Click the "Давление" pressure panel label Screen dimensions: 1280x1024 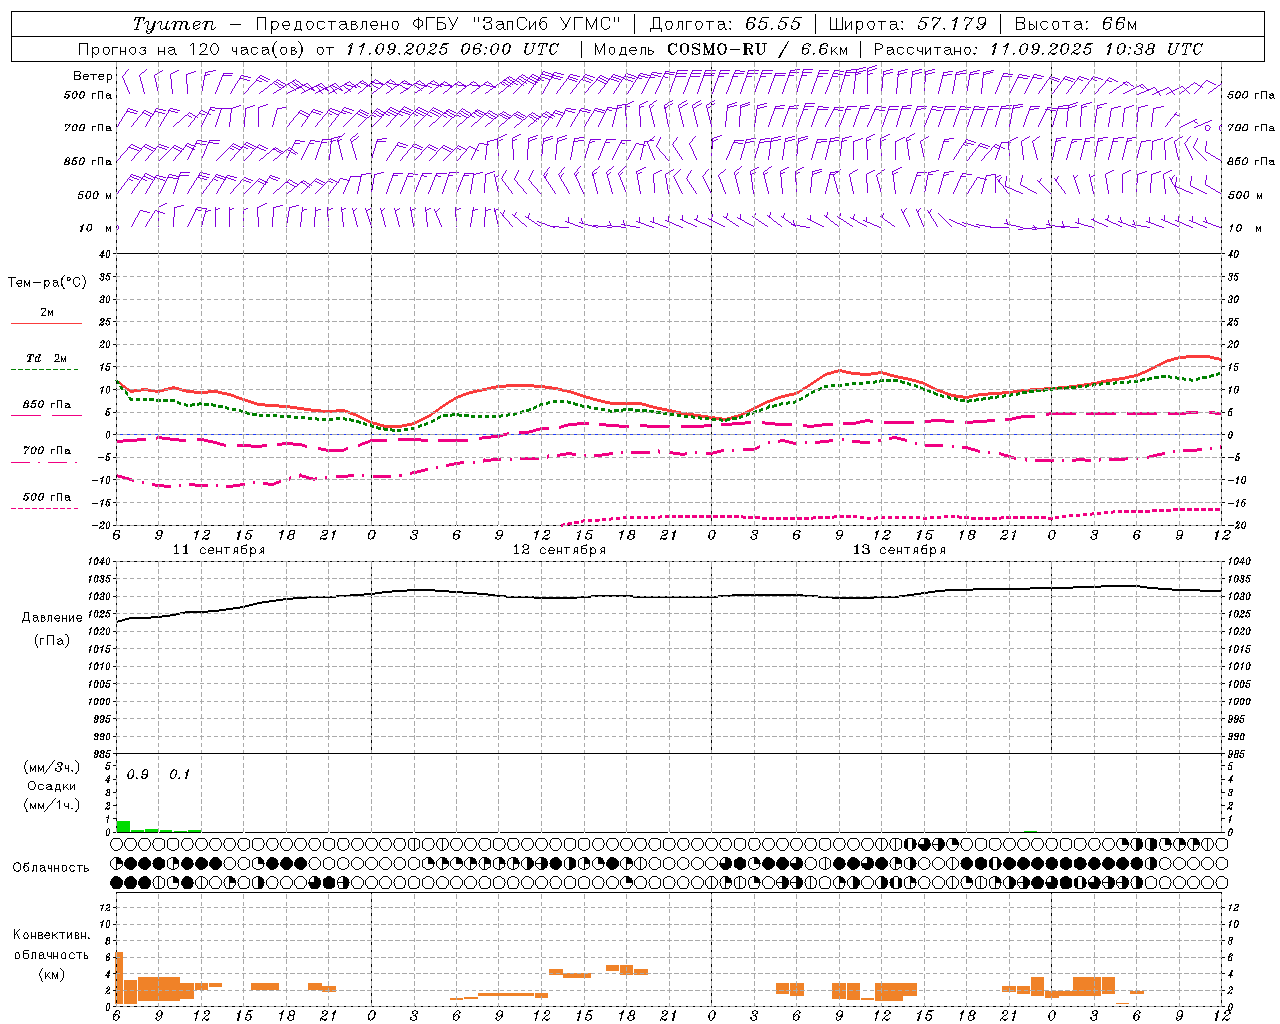click(52, 618)
